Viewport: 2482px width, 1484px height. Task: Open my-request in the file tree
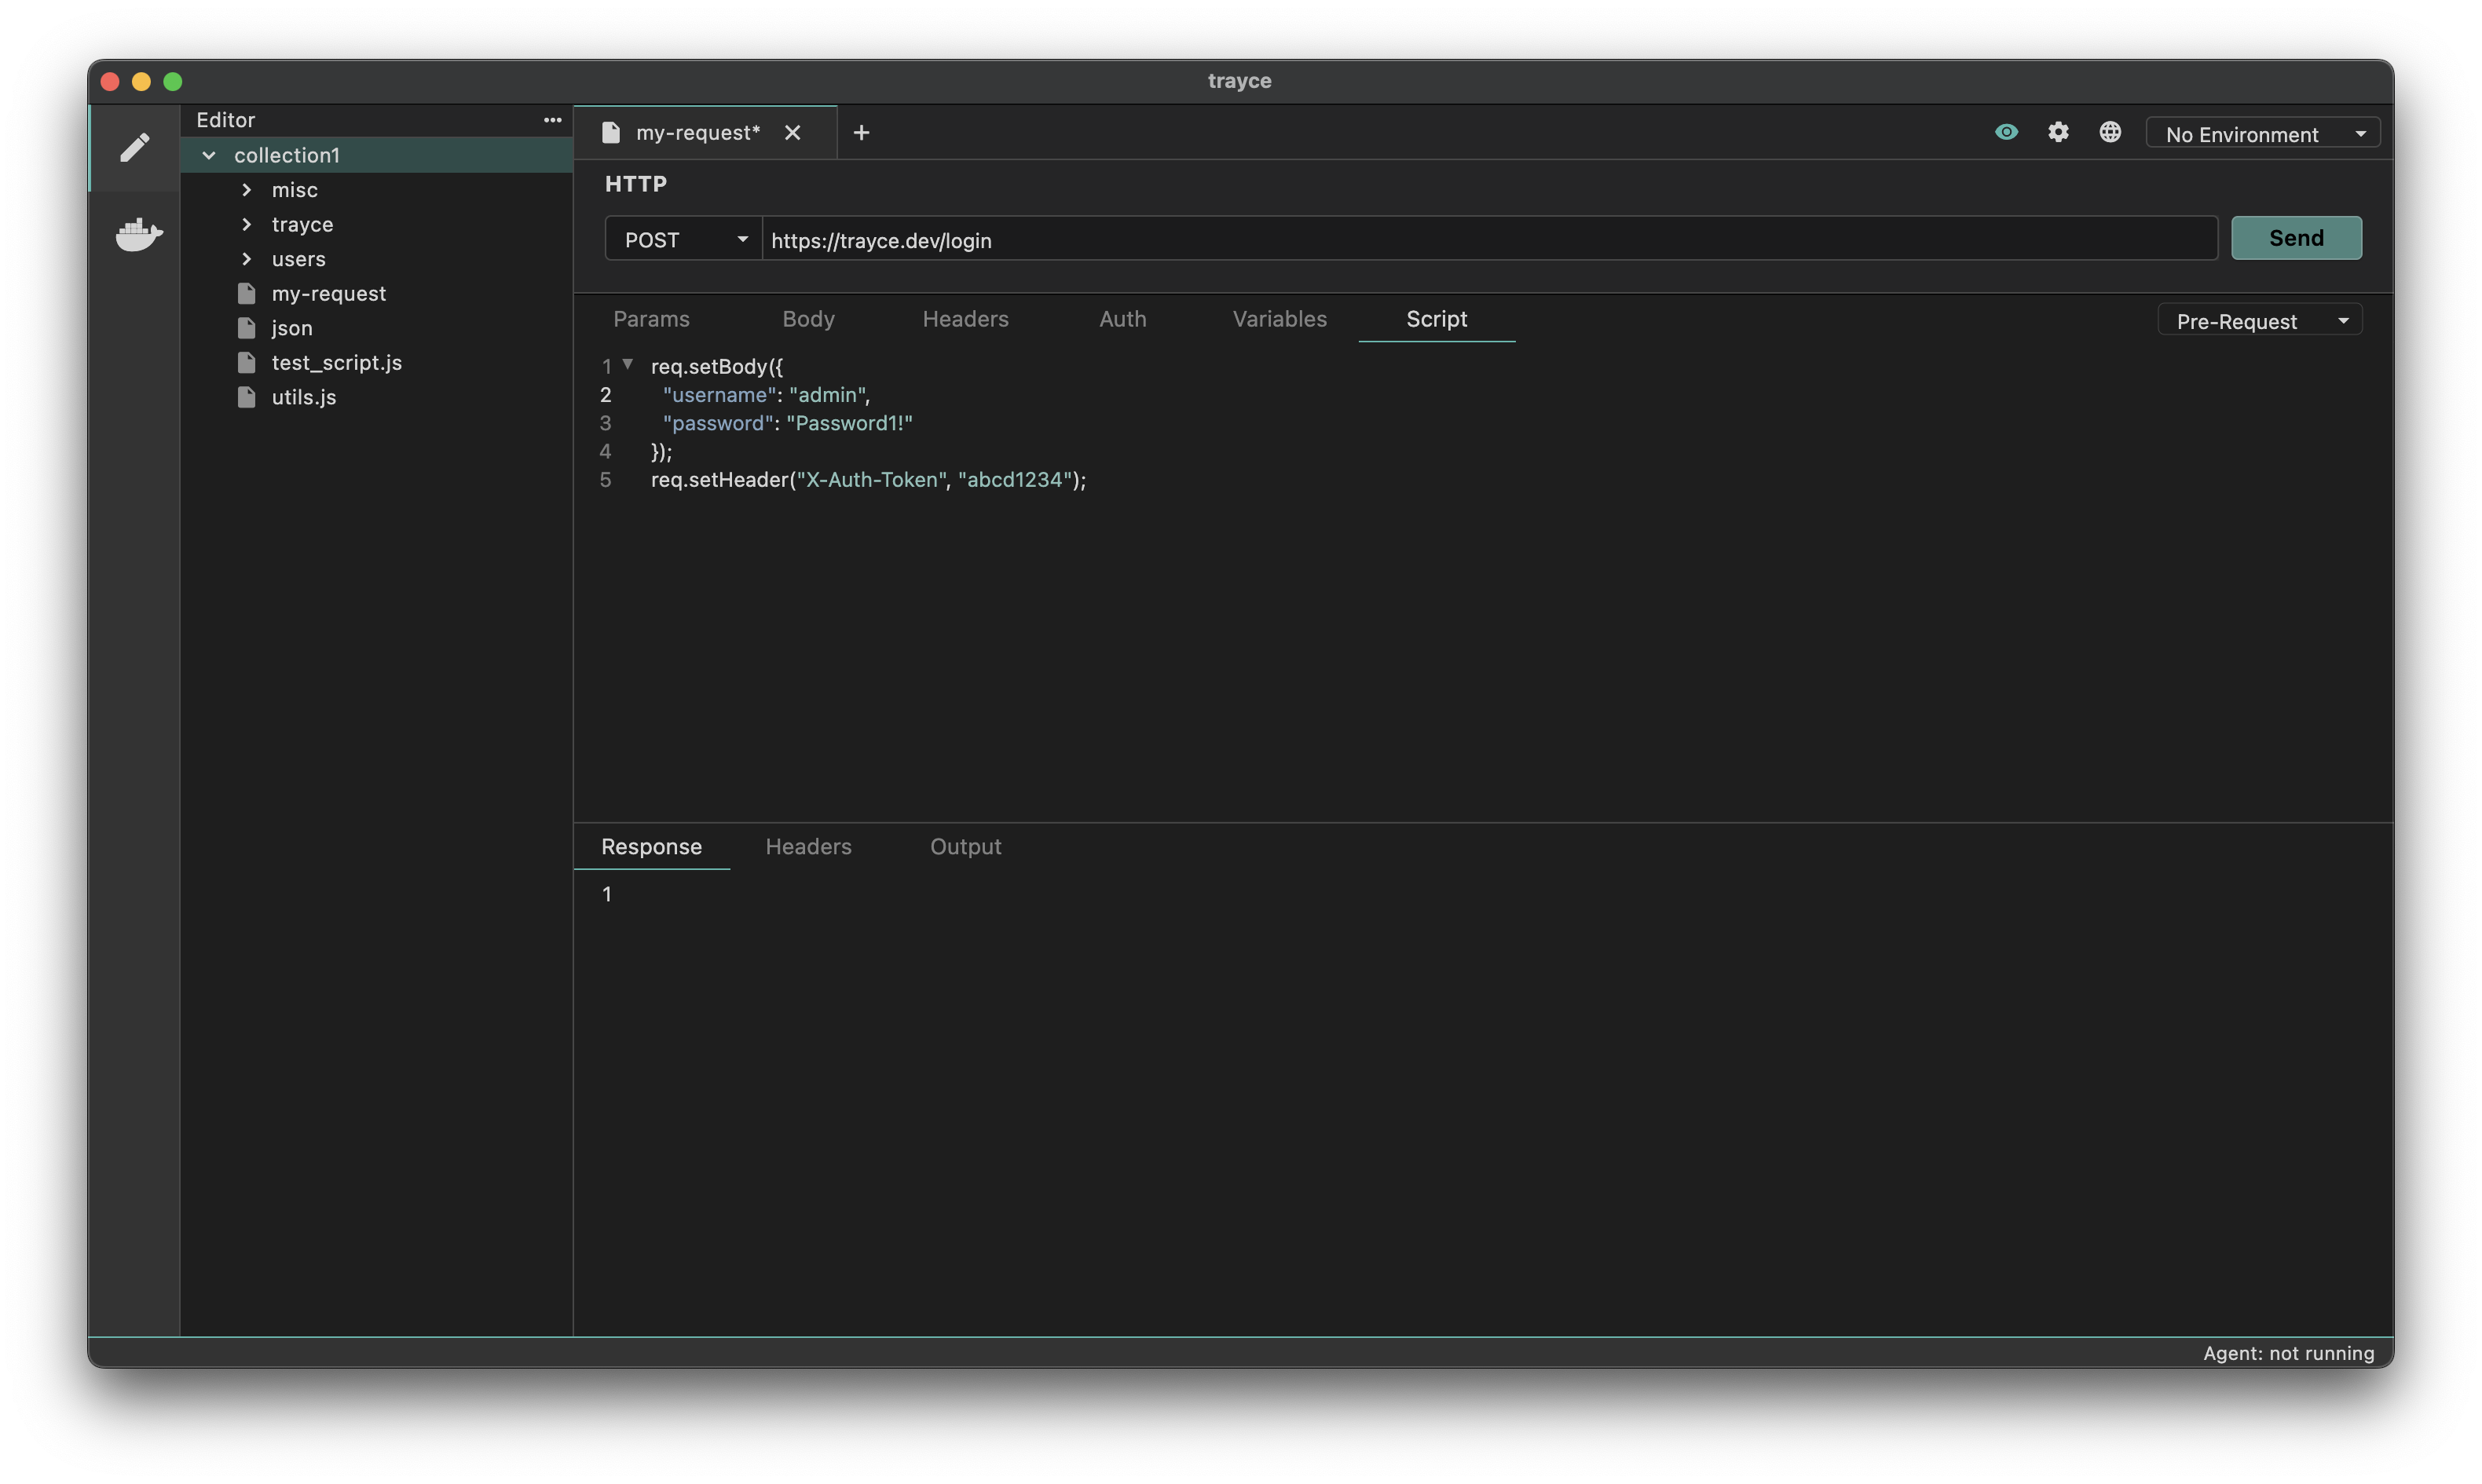pos(328,293)
